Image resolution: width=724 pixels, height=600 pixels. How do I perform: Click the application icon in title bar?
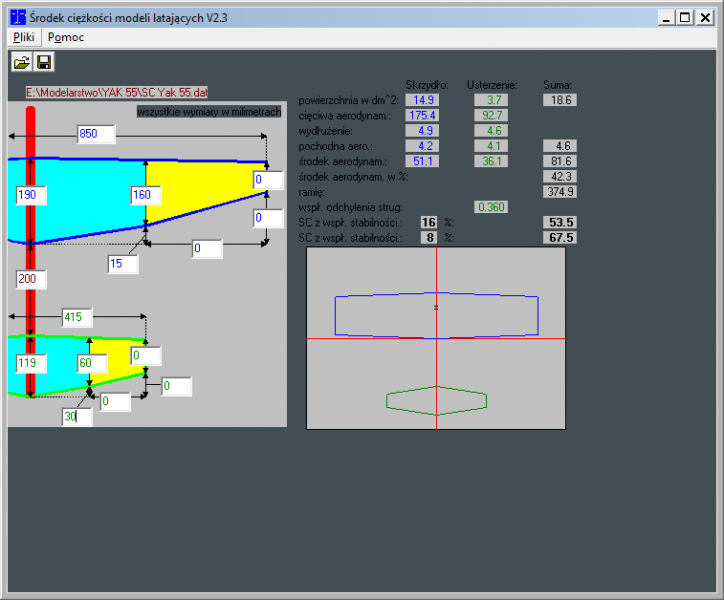click(17, 17)
